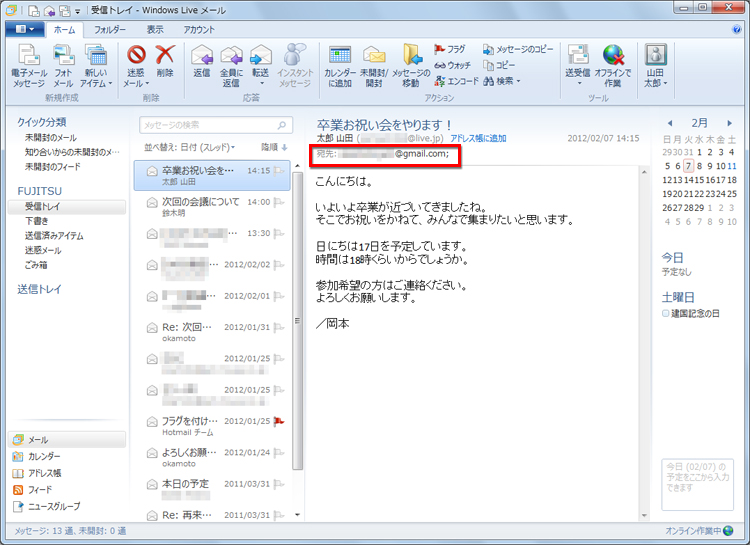Screen dimensions: 750x545
Task: Open the 山田太郎 account menu
Action: tap(655, 66)
